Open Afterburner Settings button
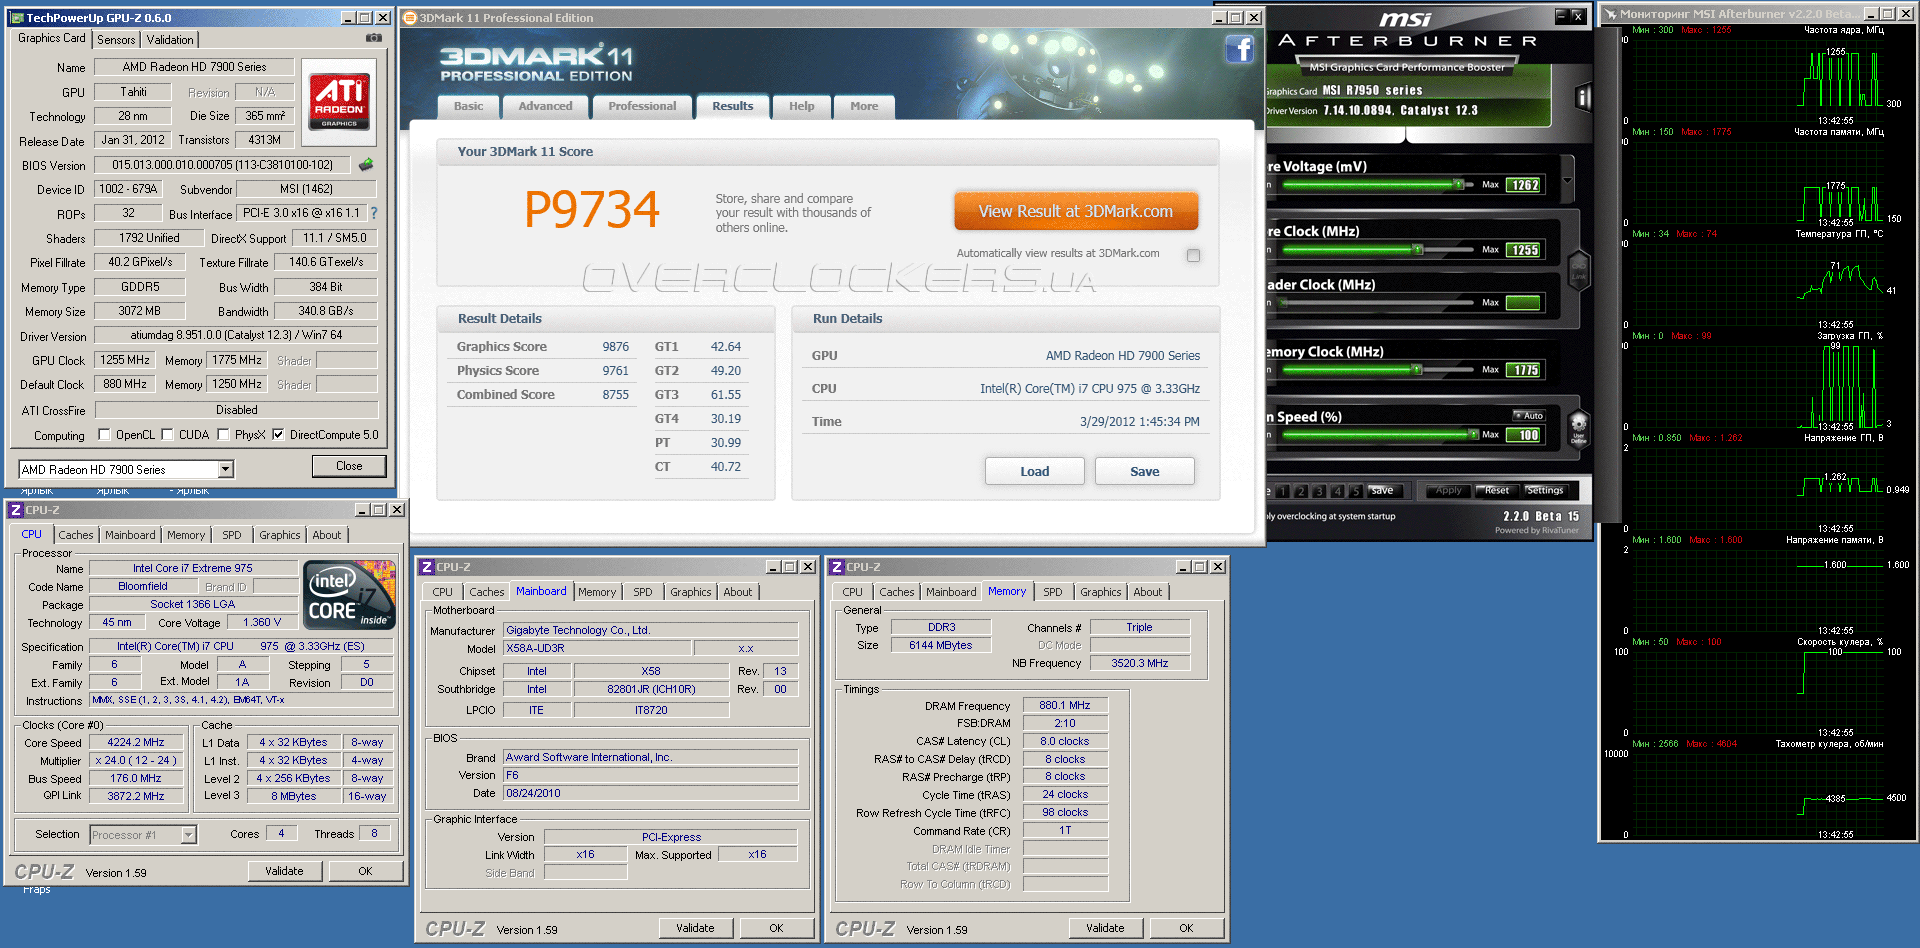1920x948 pixels. tap(1545, 491)
